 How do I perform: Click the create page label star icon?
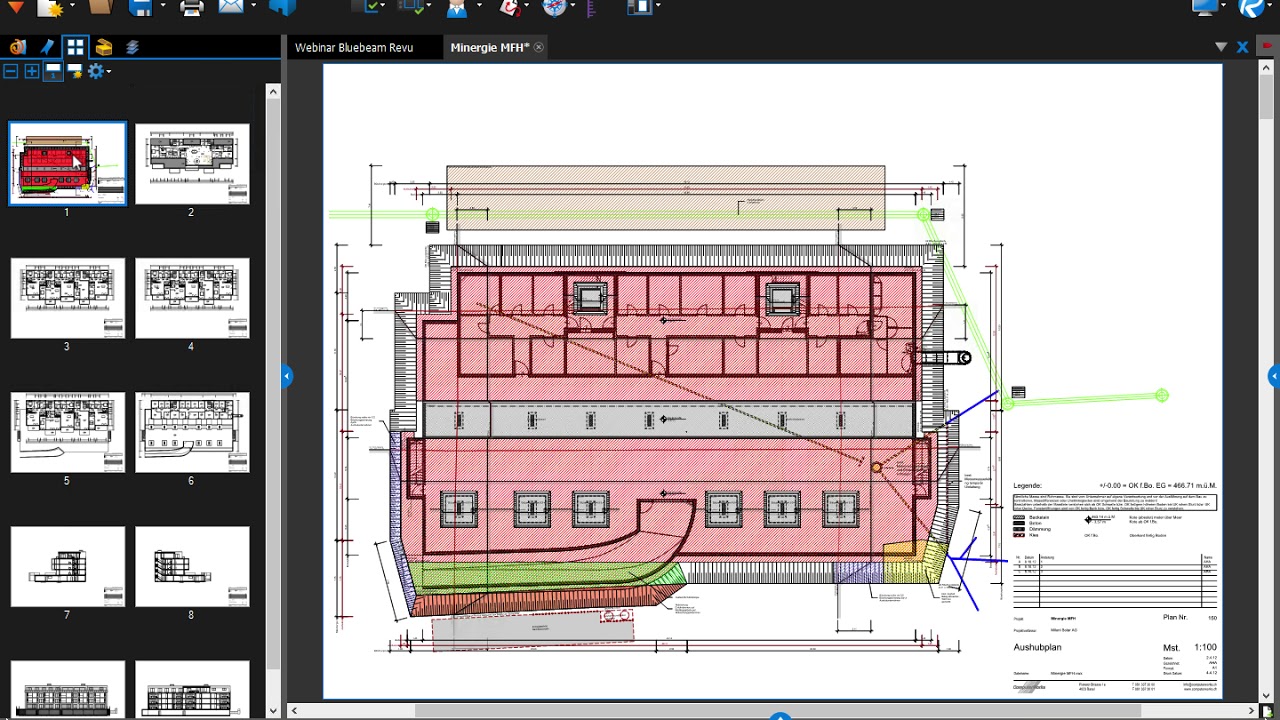coord(74,71)
